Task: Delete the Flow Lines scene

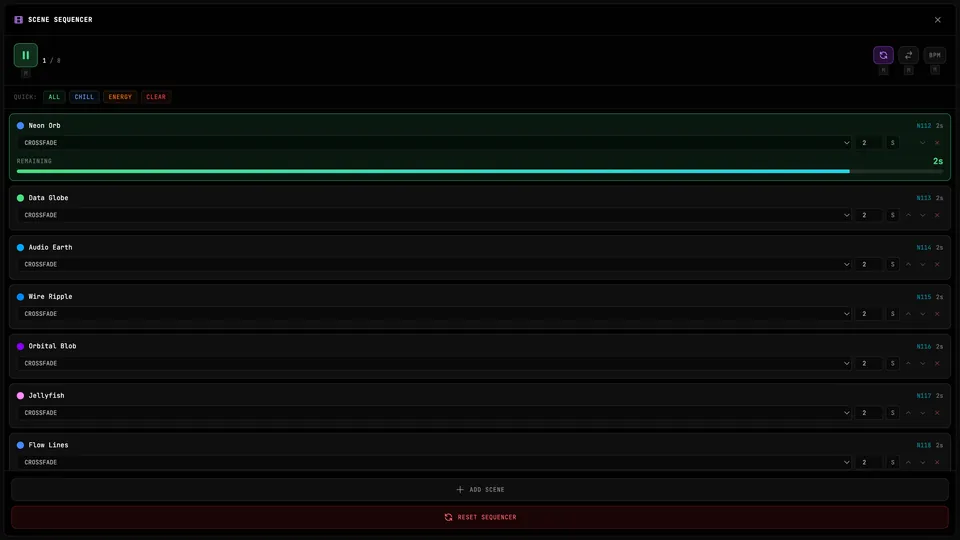Action: tap(937, 462)
